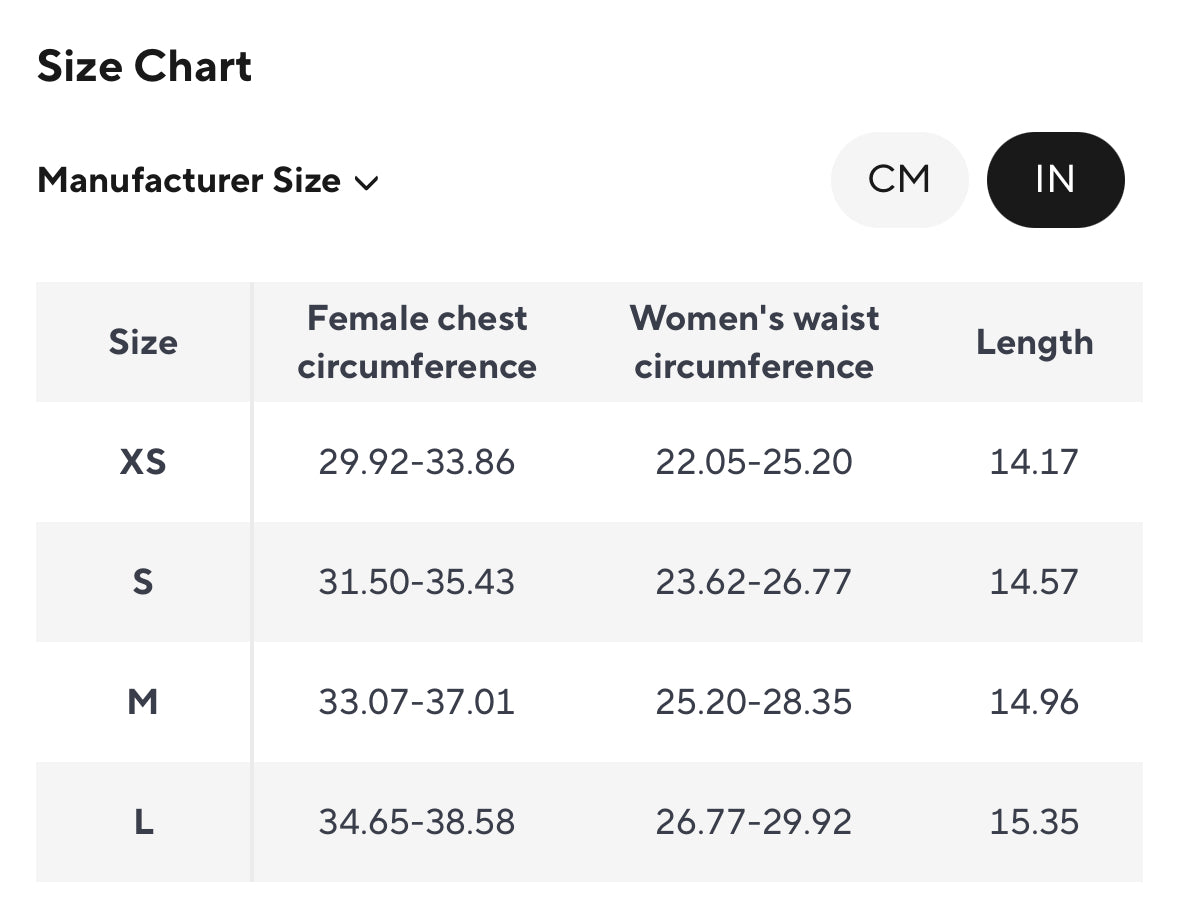The width and height of the screenshot is (1179, 901).
Task: Click the XS length value 14.17
Action: pyautogui.click(x=1034, y=462)
